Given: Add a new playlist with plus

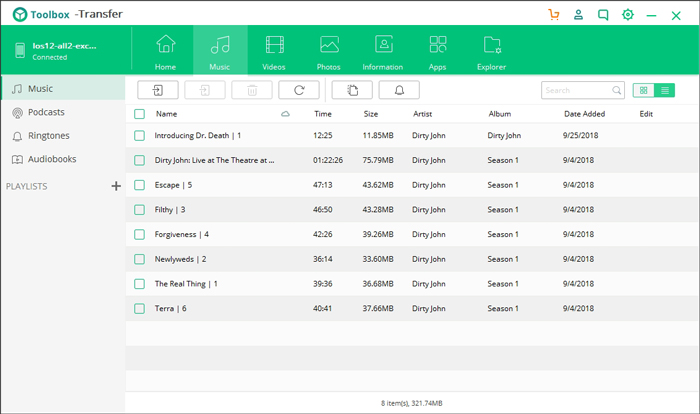Looking at the screenshot, I should pos(116,186).
